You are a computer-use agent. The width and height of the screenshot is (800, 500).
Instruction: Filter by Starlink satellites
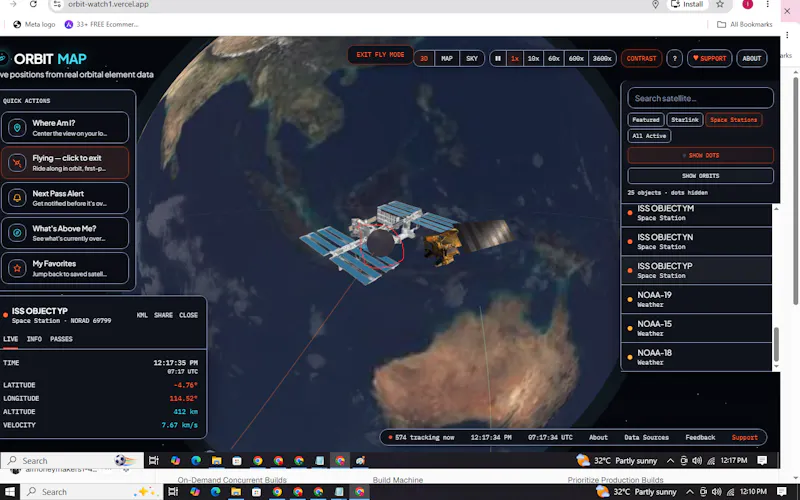pos(685,120)
